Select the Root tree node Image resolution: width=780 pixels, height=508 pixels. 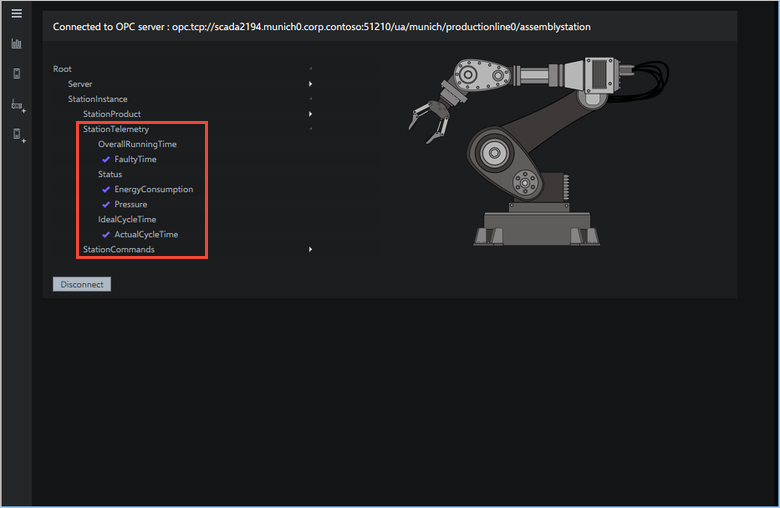62,69
